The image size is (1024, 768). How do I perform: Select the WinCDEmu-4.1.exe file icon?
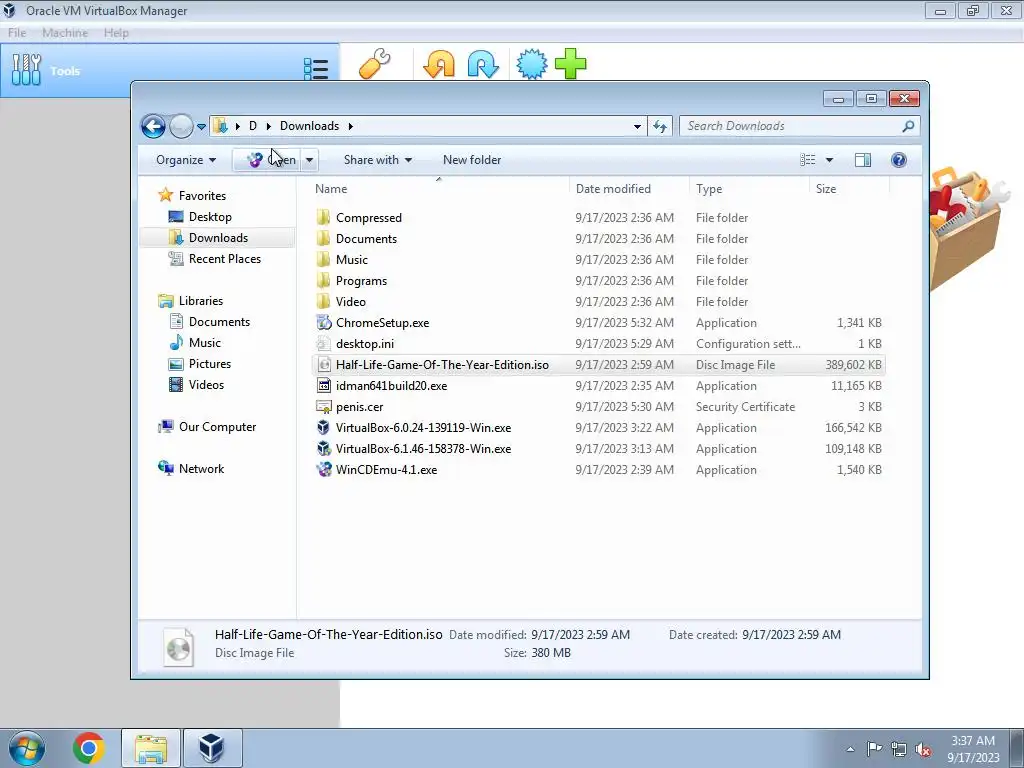click(324, 470)
